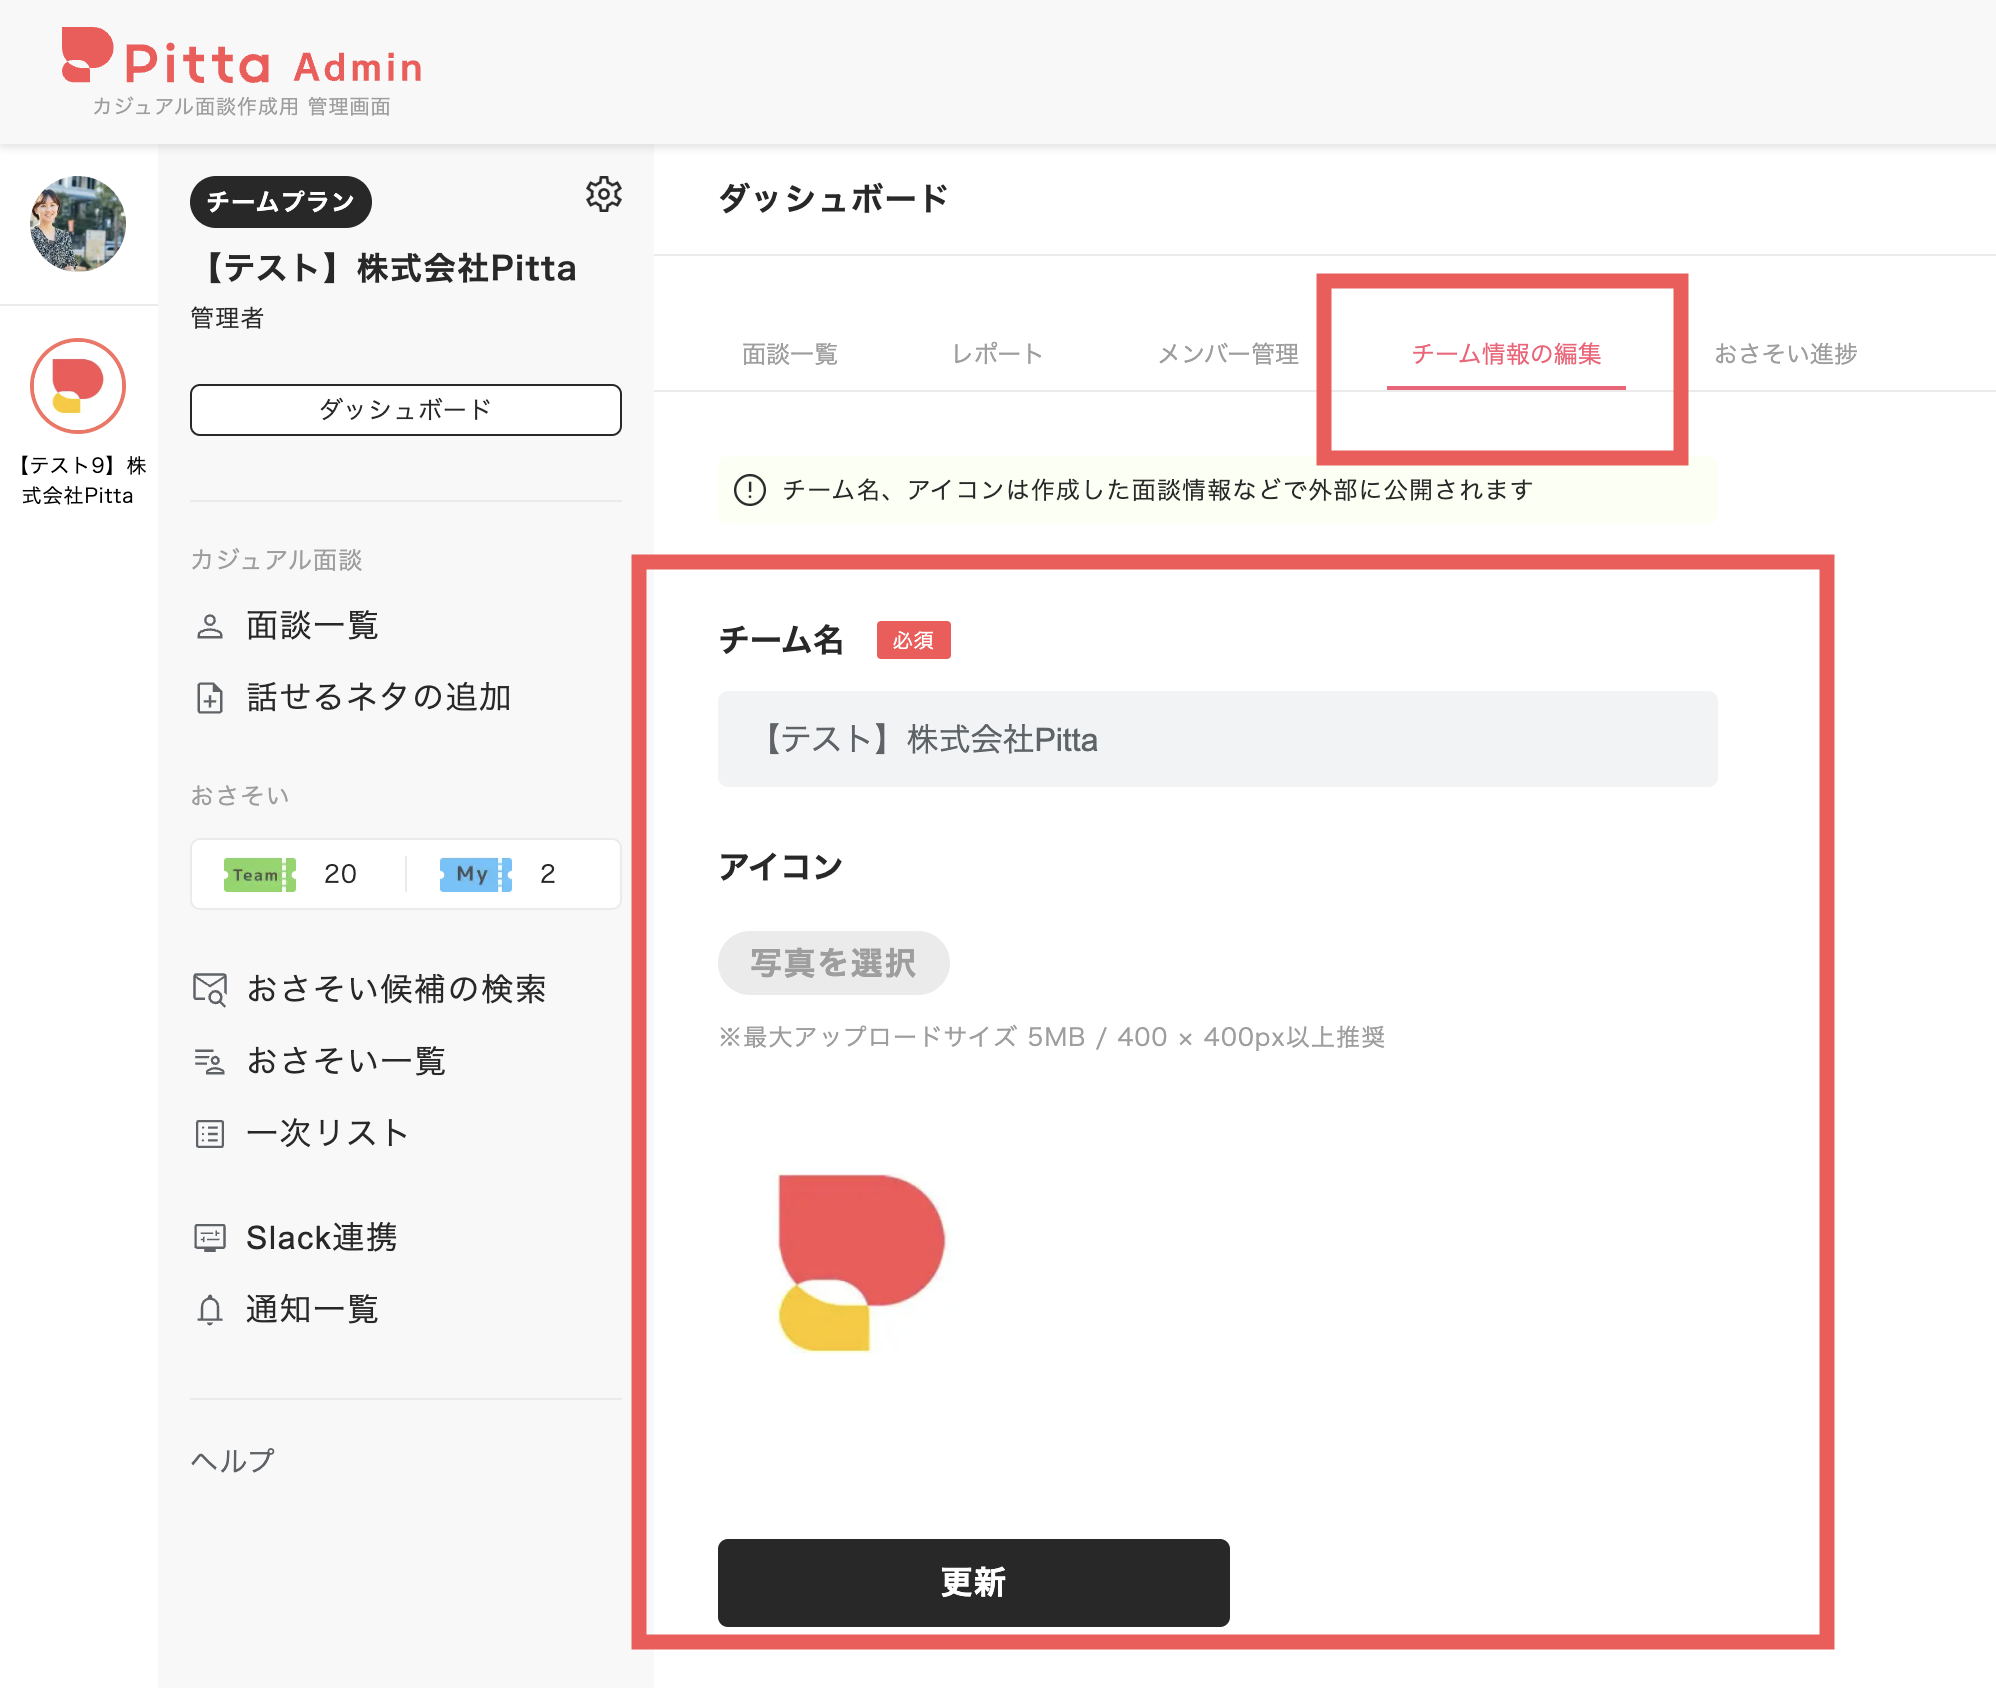
Task: Open おさそい一覧 in the sidebar
Action: [x=346, y=1061]
